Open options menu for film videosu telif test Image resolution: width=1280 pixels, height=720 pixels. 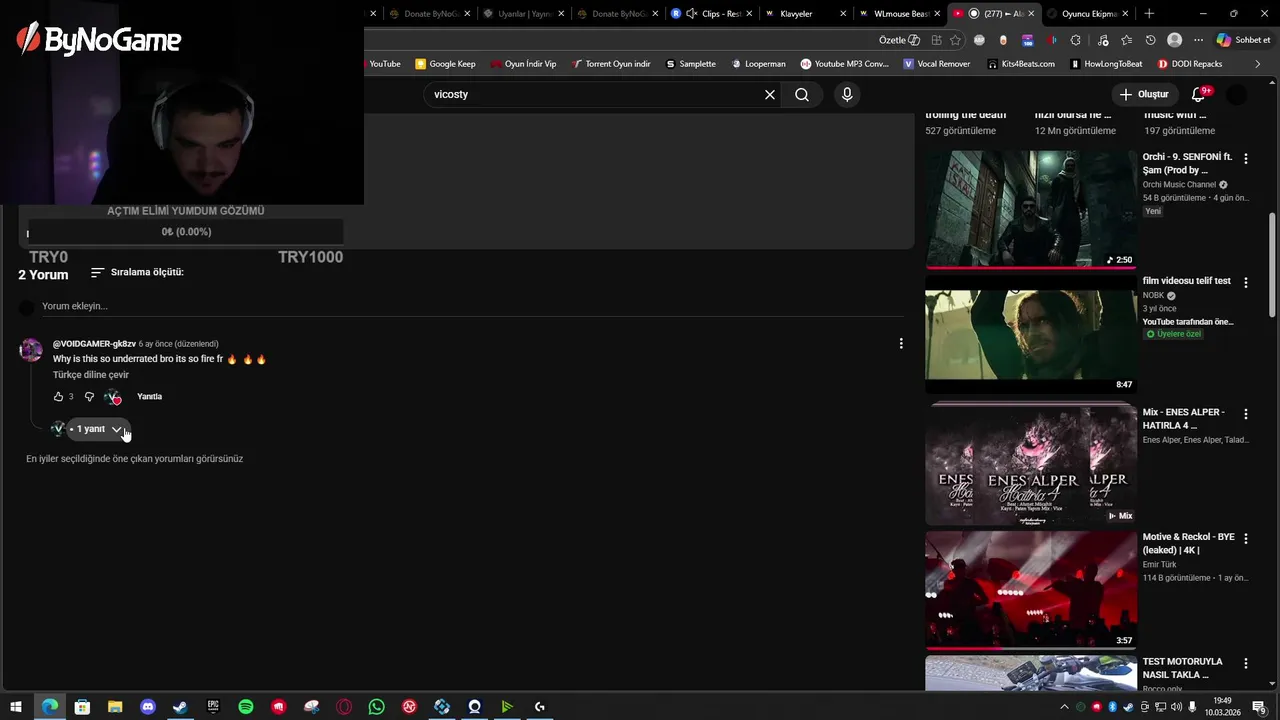click(1246, 282)
